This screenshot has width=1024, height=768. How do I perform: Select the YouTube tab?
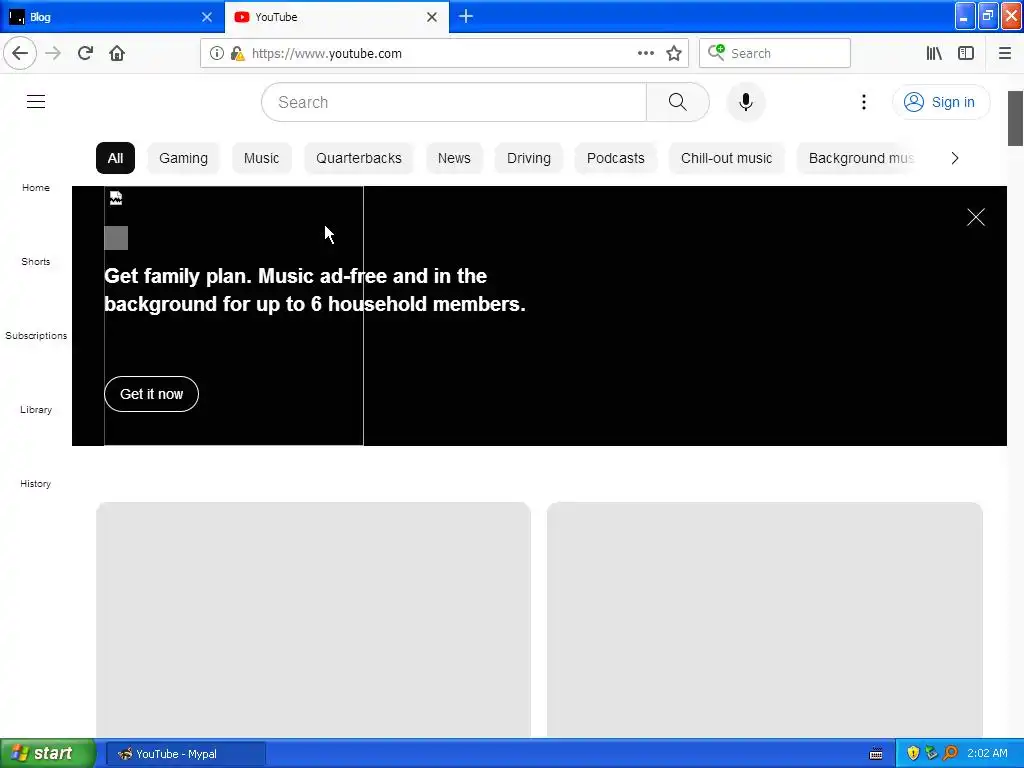[x=337, y=17]
